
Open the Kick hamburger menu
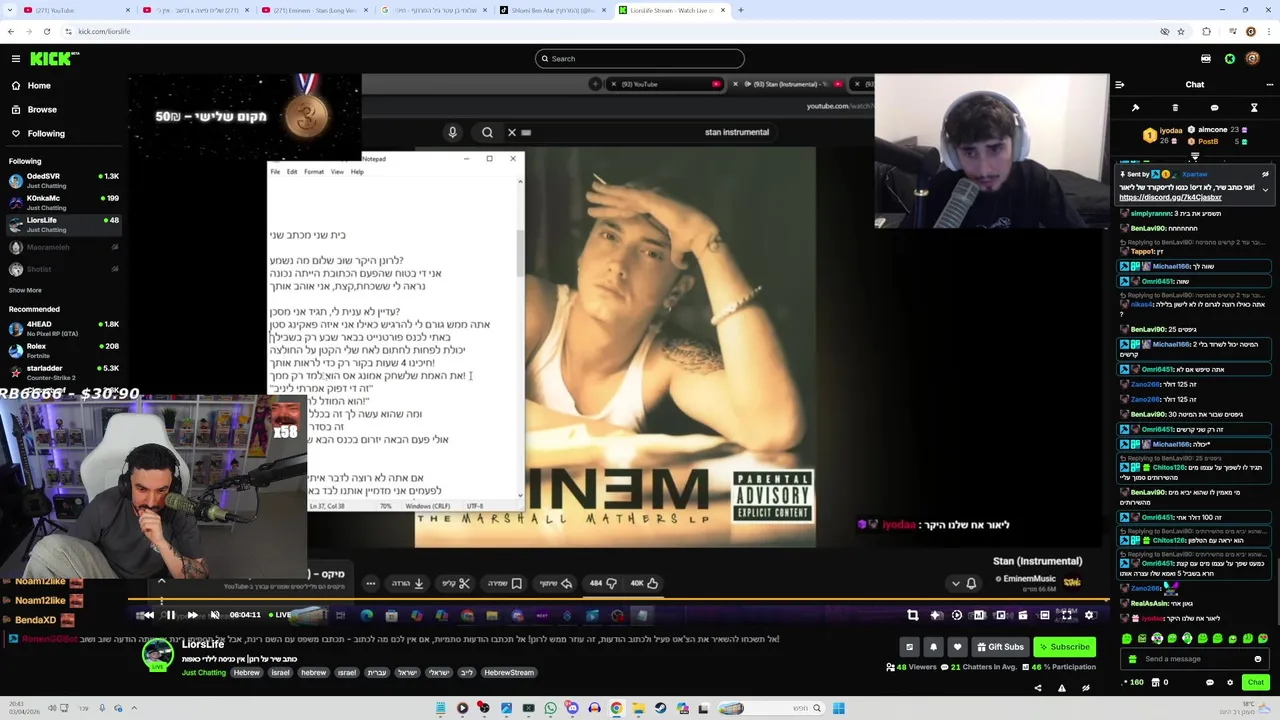click(16, 59)
